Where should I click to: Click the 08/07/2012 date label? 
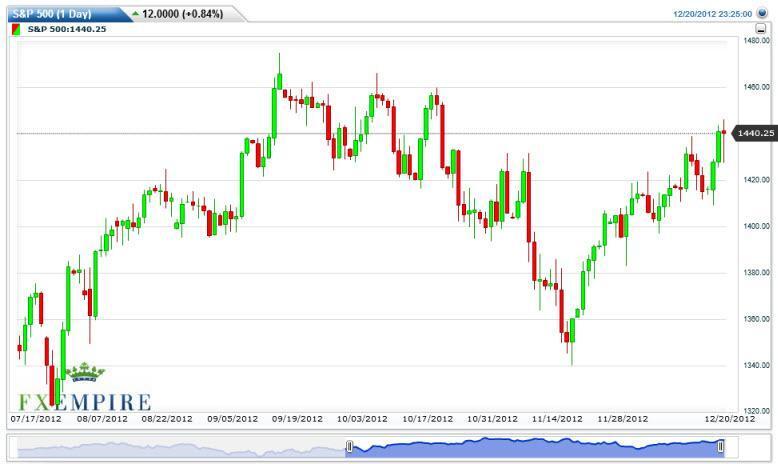(102, 419)
